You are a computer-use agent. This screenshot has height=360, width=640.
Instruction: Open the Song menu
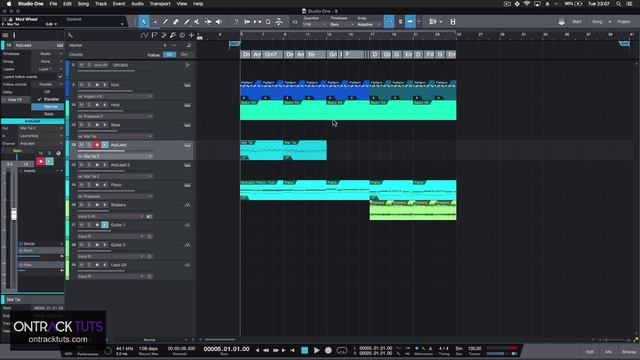(x=83, y=4)
